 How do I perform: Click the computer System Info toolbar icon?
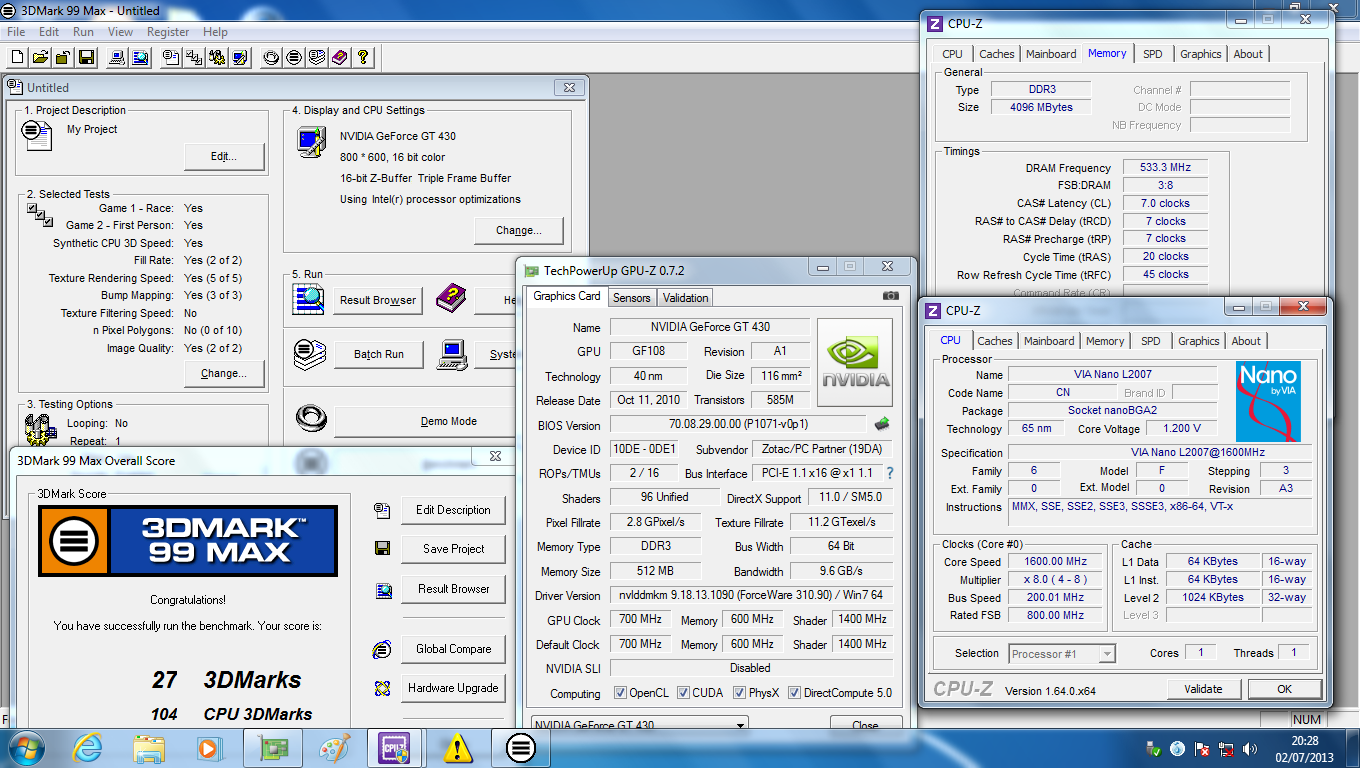point(117,58)
